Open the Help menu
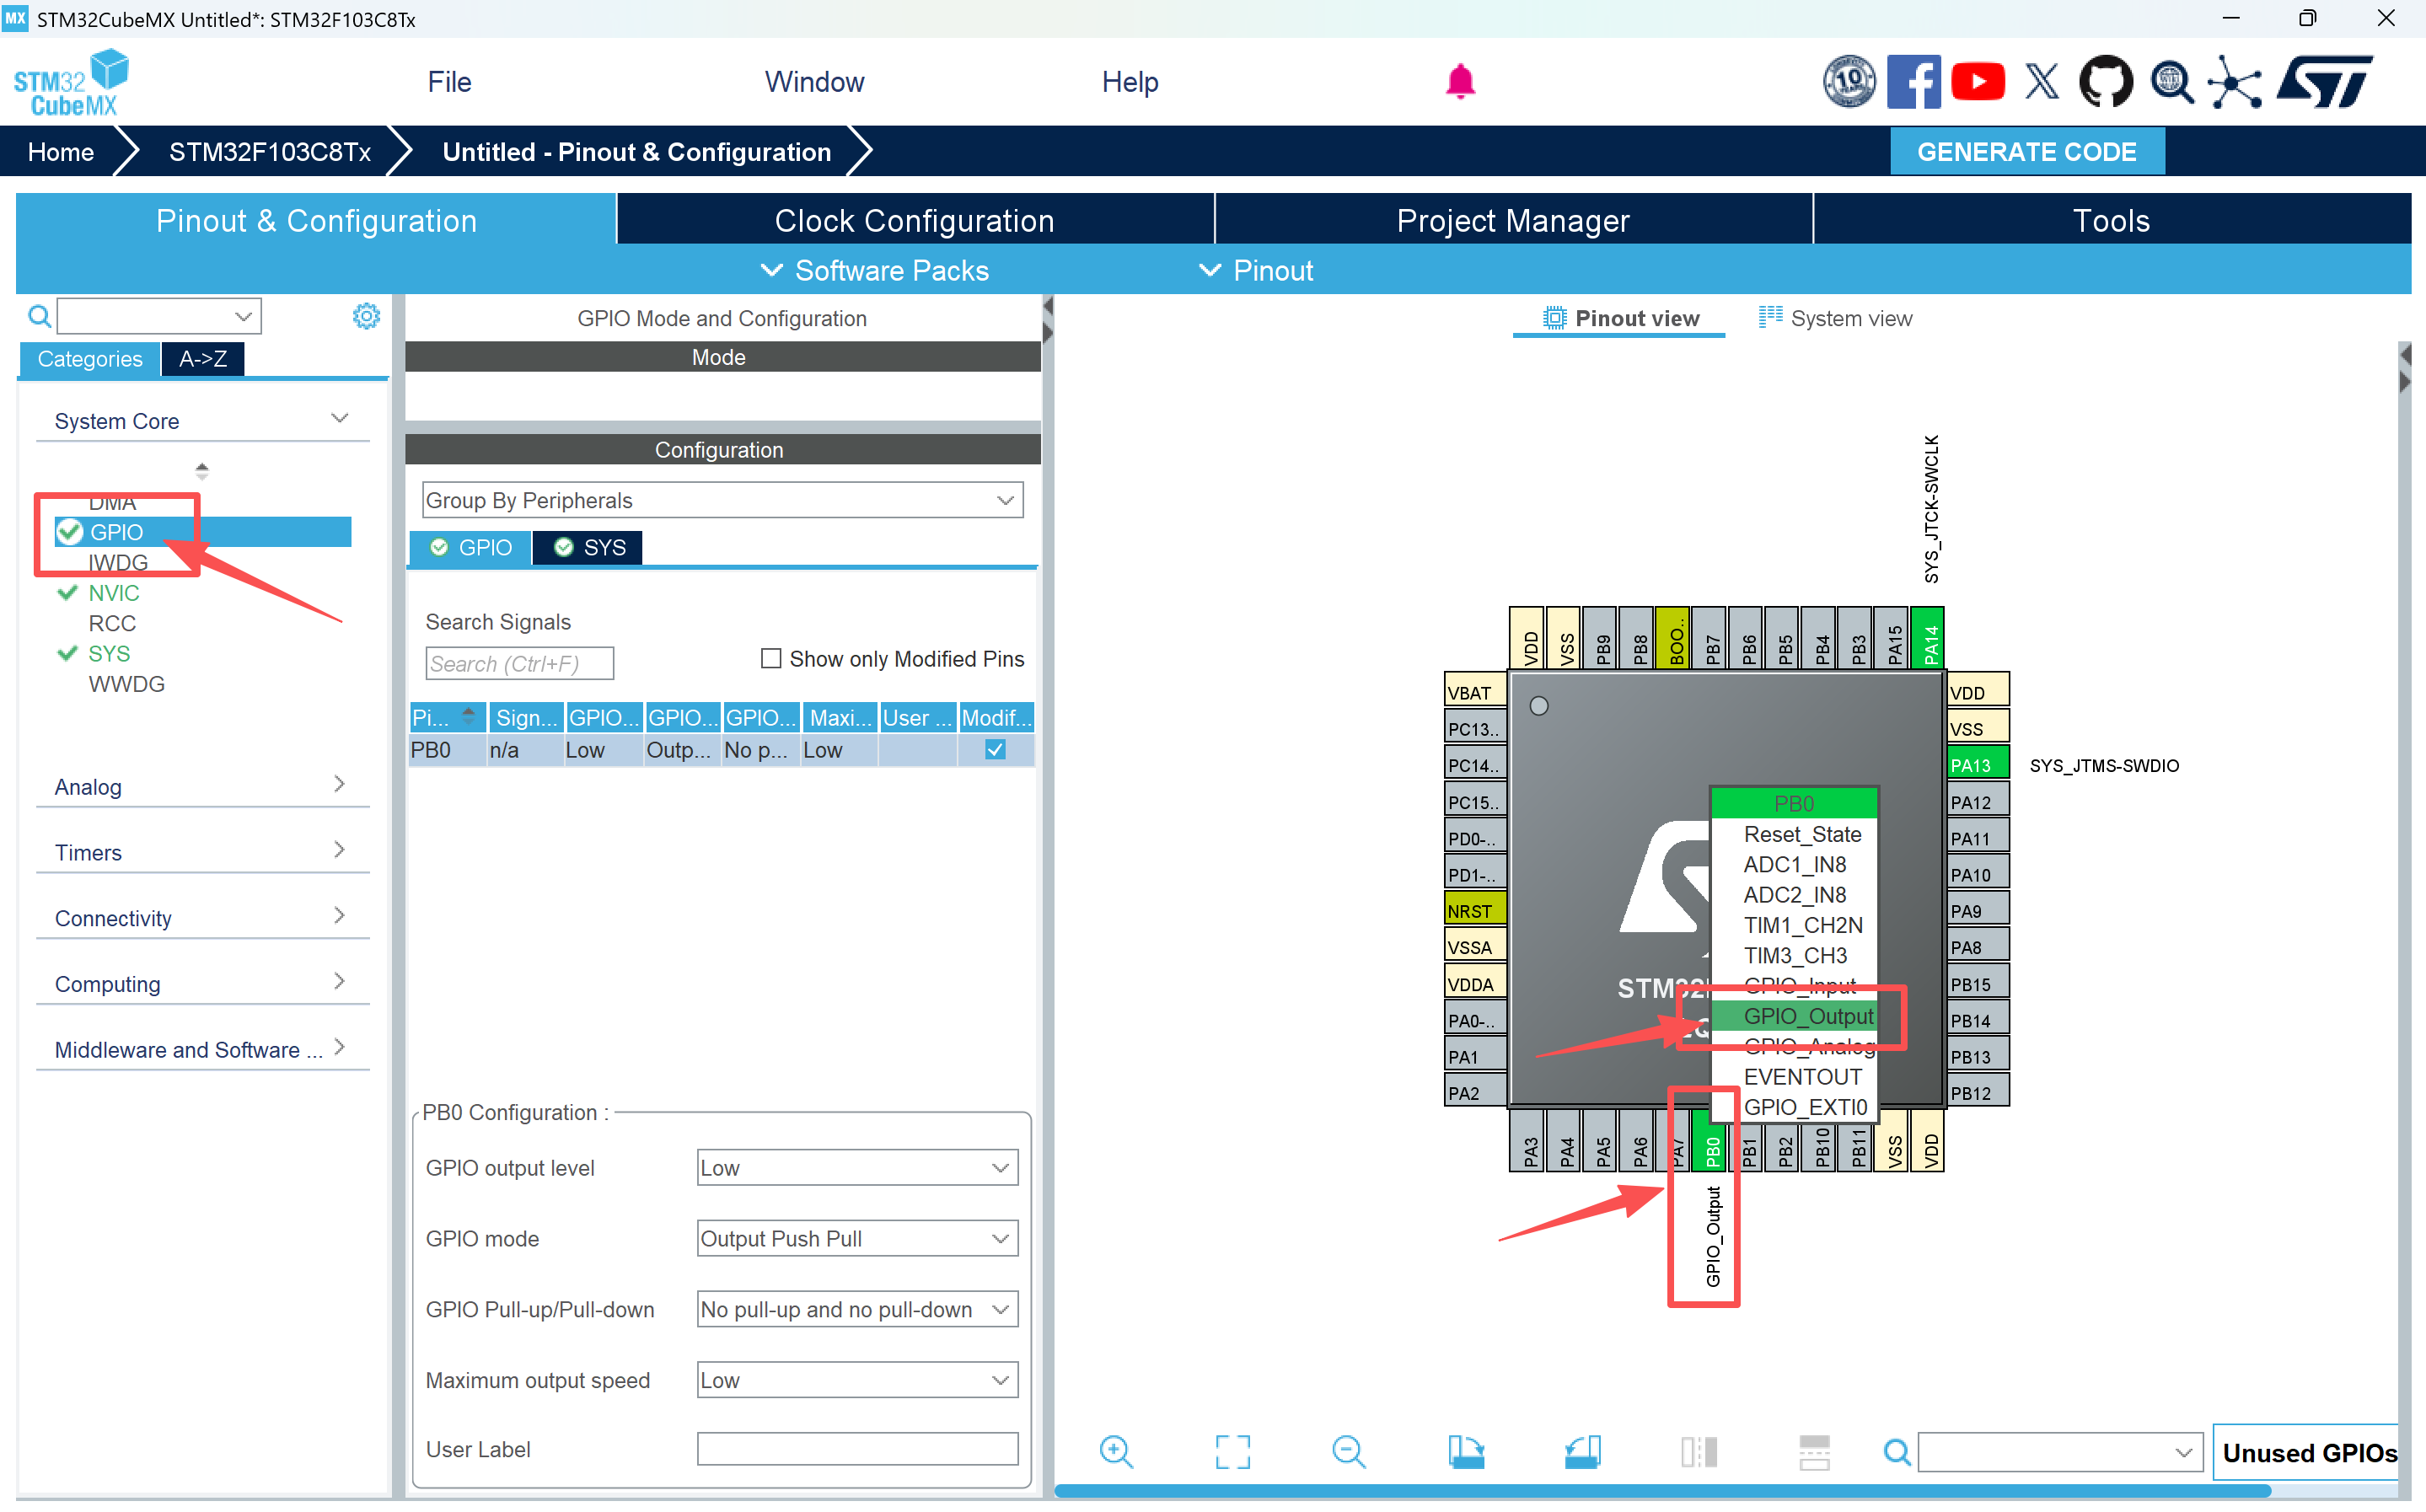 [1130, 82]
